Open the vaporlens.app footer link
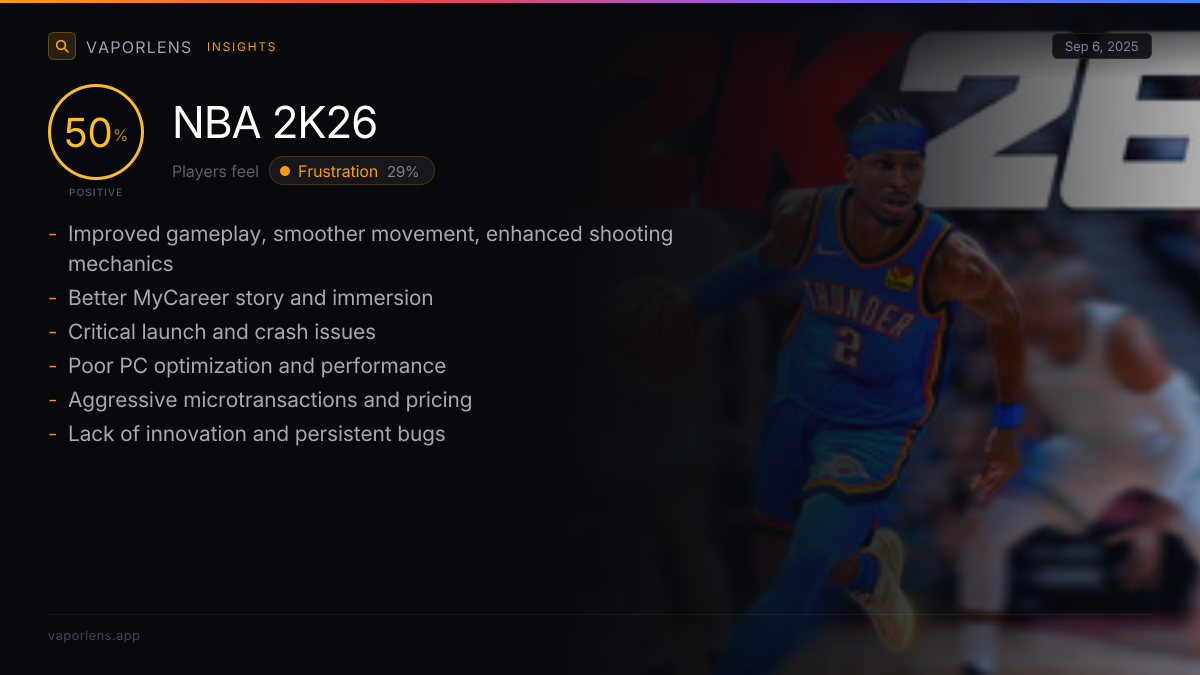The image size is (1200, 675). tap(94, 635)
